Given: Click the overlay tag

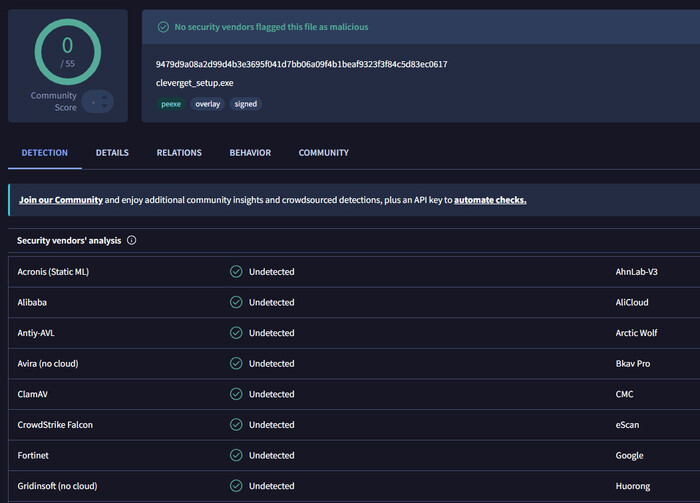Looking at the screenshot, I should [208, 104].
